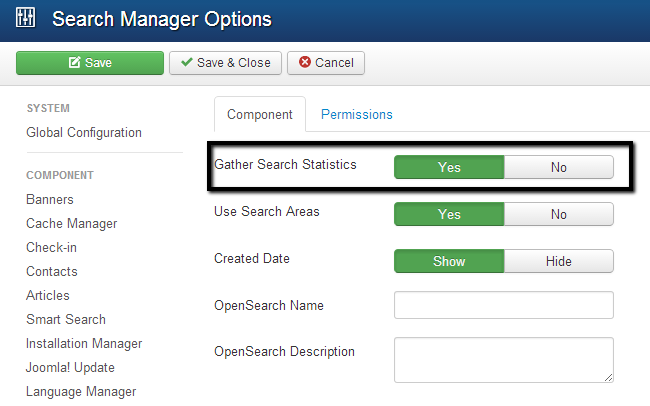
Task: Click the OpenSearch Name text field
Action: point(503,305)
